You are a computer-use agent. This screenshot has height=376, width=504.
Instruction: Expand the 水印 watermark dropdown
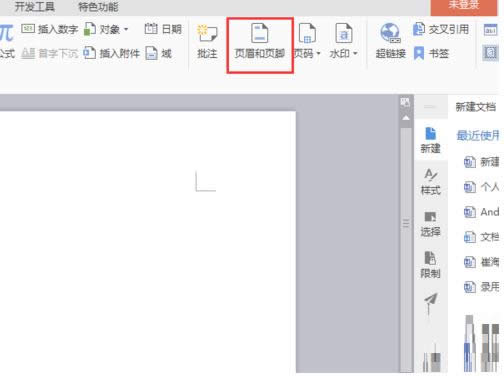(355, 53)
